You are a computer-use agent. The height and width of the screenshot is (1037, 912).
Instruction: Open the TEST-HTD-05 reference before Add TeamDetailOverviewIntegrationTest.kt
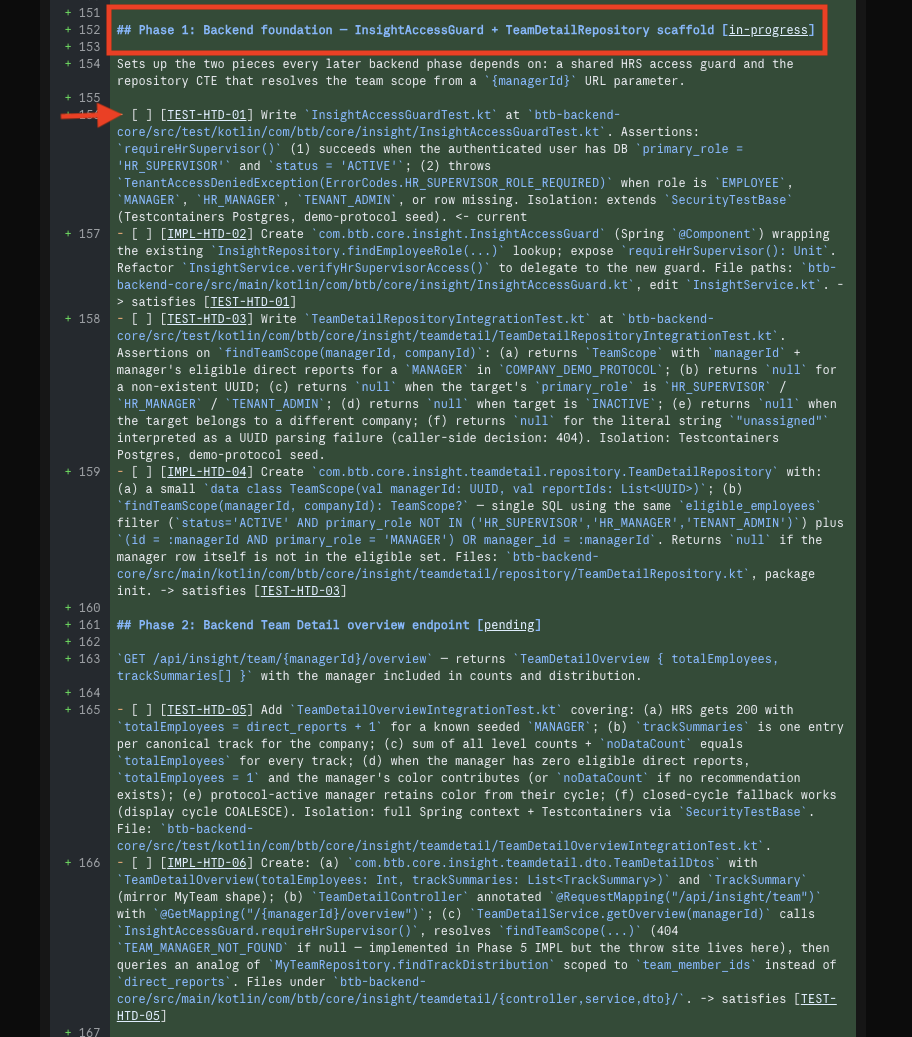click(206, 710)
